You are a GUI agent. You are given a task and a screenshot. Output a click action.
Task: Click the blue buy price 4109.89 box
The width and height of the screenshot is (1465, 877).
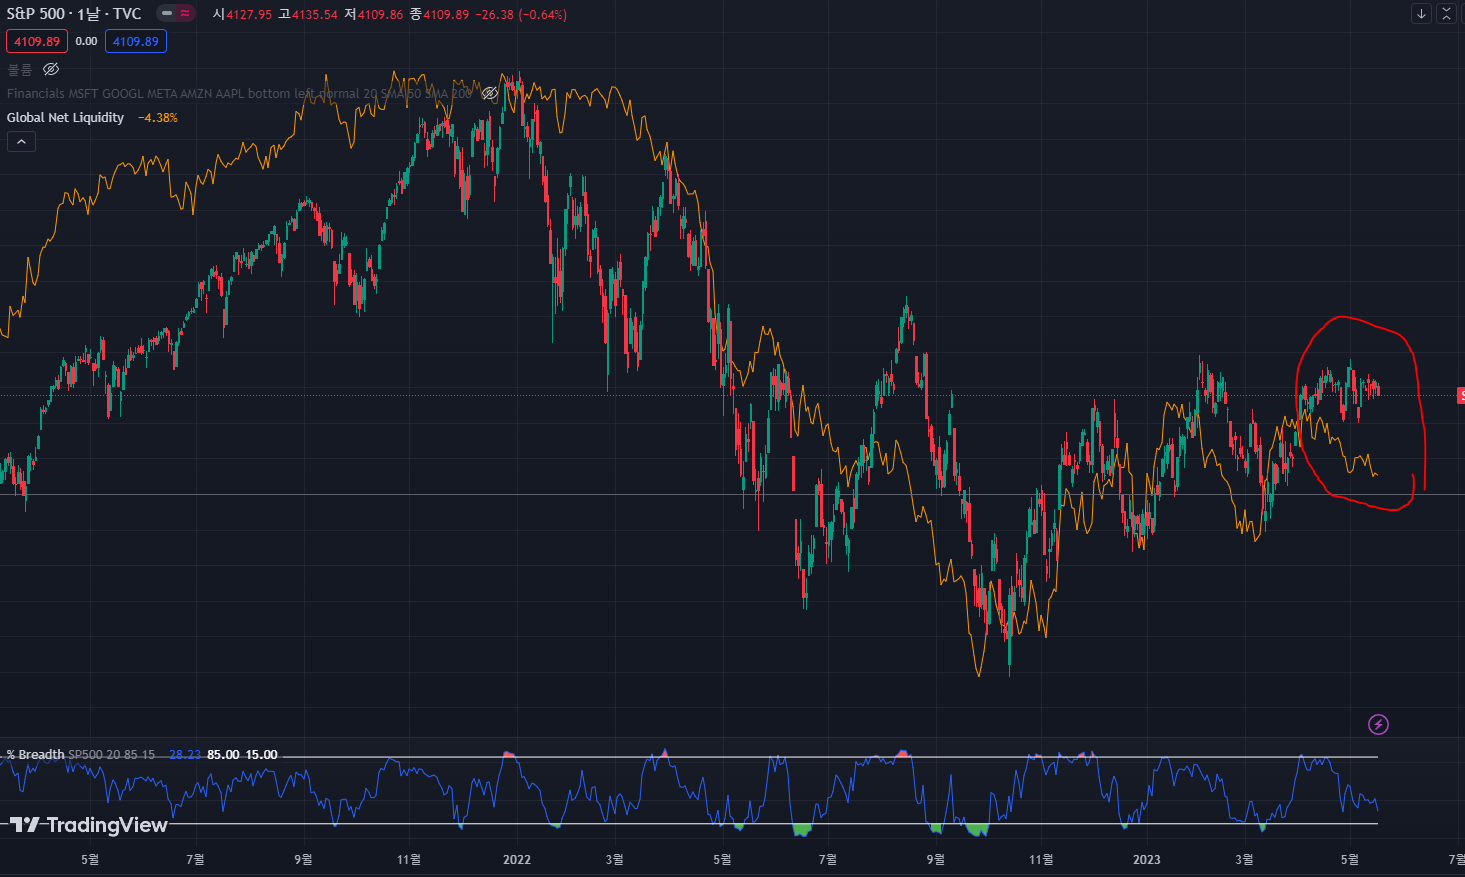136,42
